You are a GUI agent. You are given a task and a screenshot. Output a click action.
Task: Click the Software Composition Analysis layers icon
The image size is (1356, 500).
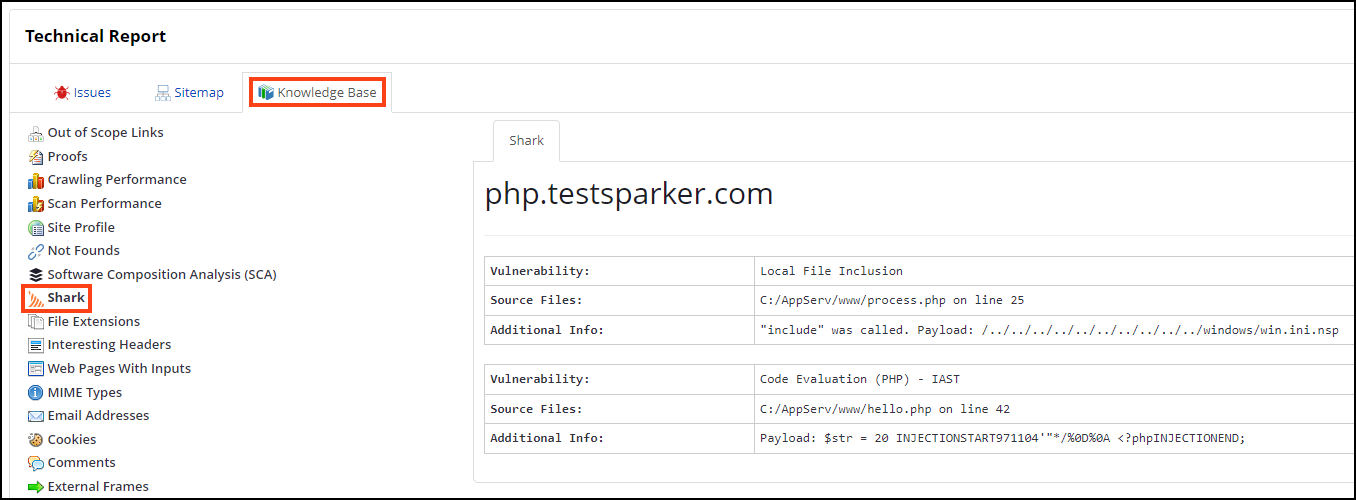coord(36,275)
